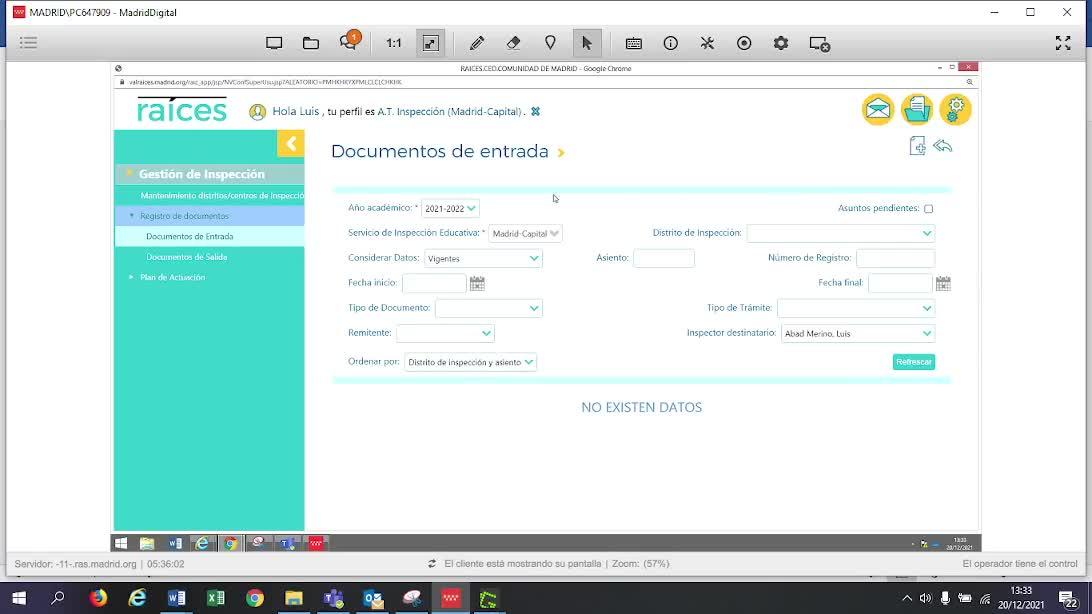Click the back arrows icon near title
This screenshot has width=1092, height=614.
coord(942,146)
